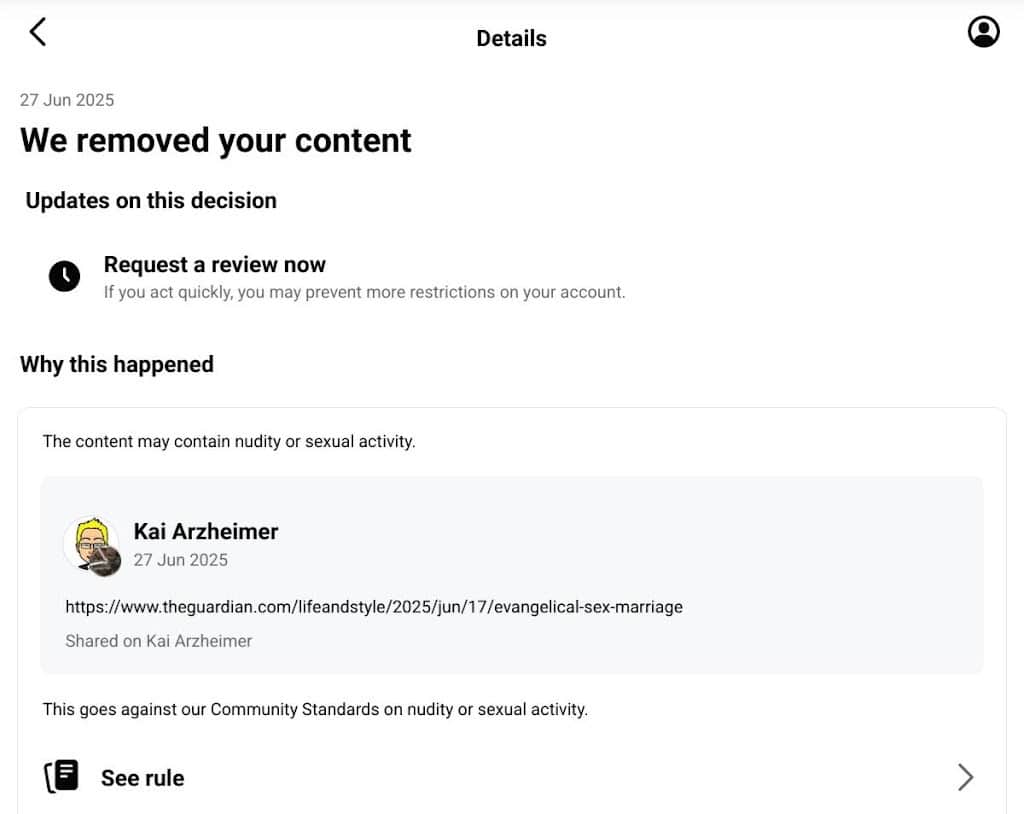
Task: Click the Details page title
Action: click(x=511, y=39)
